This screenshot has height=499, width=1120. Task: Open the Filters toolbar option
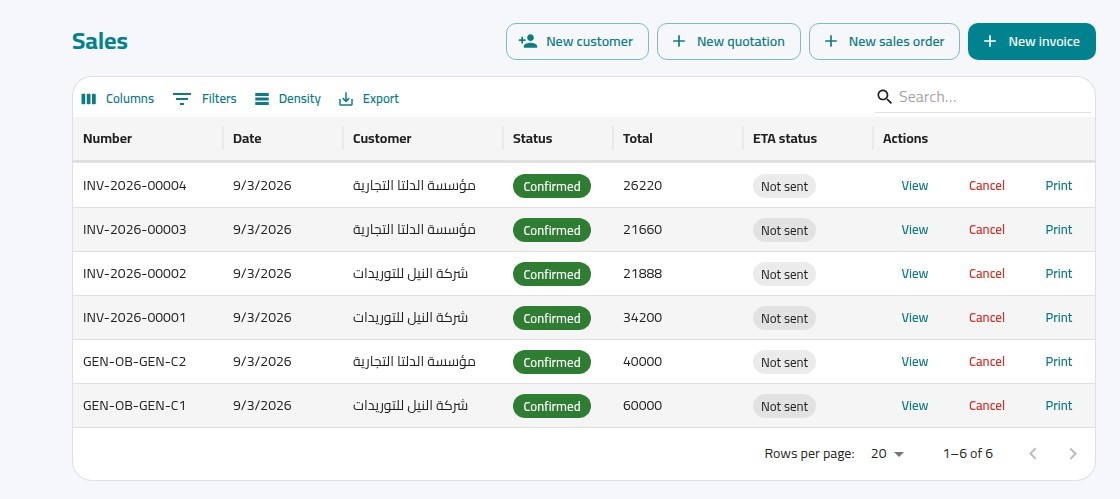pyautogui.click(x=205, y=99)
